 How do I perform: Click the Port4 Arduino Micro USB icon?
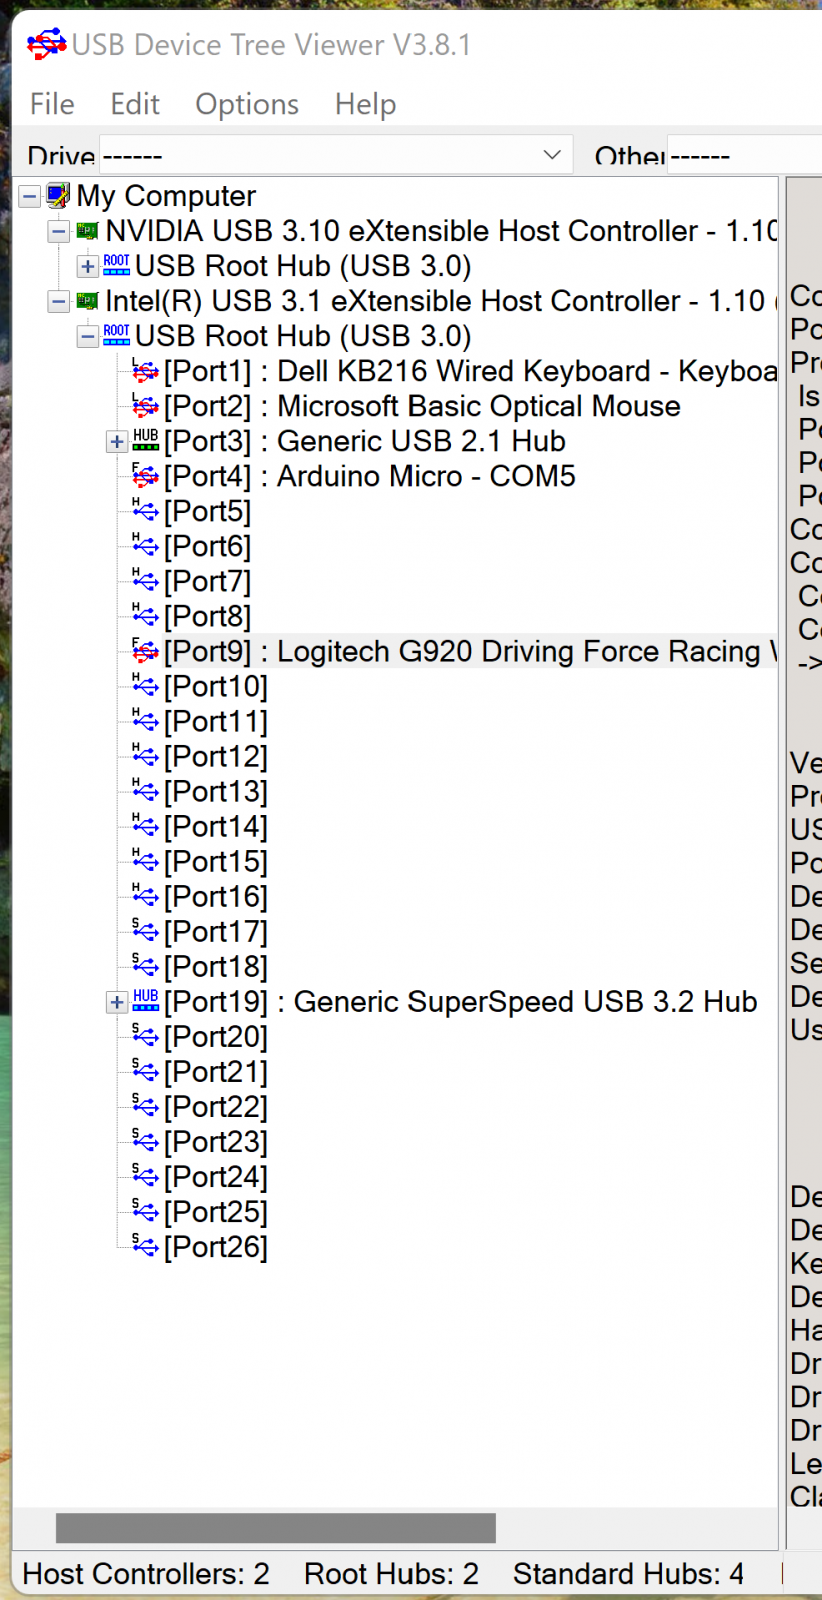click(145, 476)
